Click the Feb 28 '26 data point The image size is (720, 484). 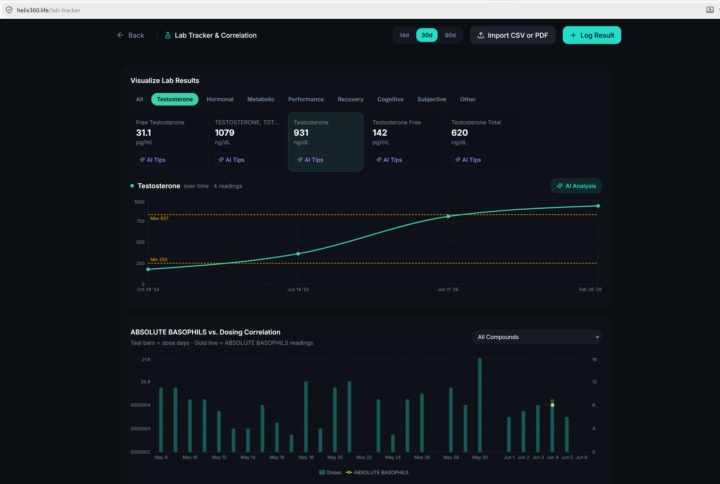point(598,206)
